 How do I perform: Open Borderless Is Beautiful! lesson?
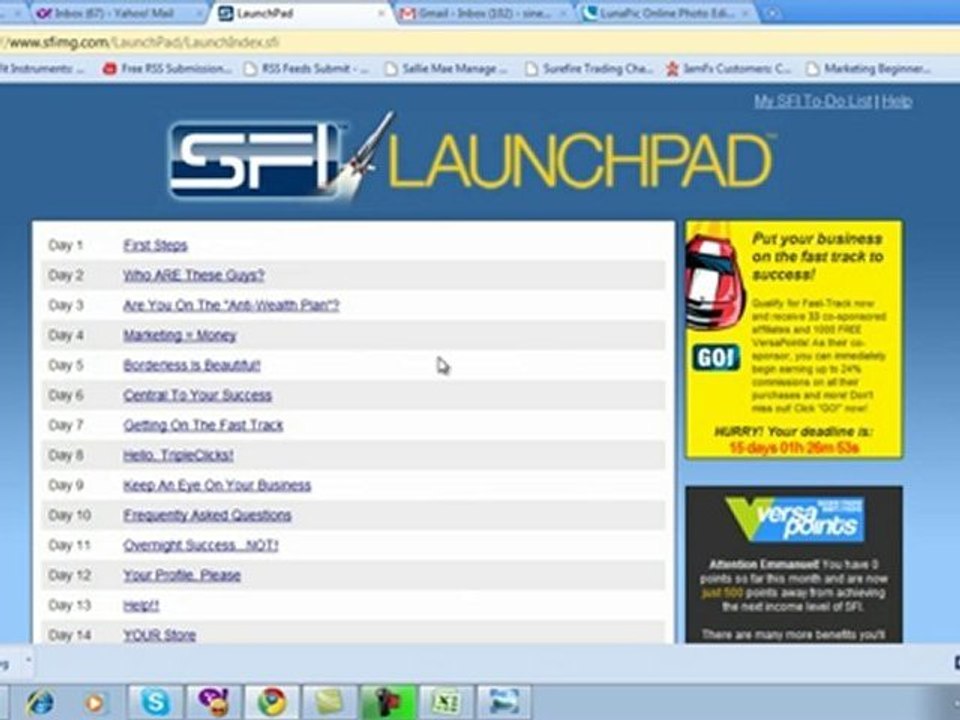[192, 366]
